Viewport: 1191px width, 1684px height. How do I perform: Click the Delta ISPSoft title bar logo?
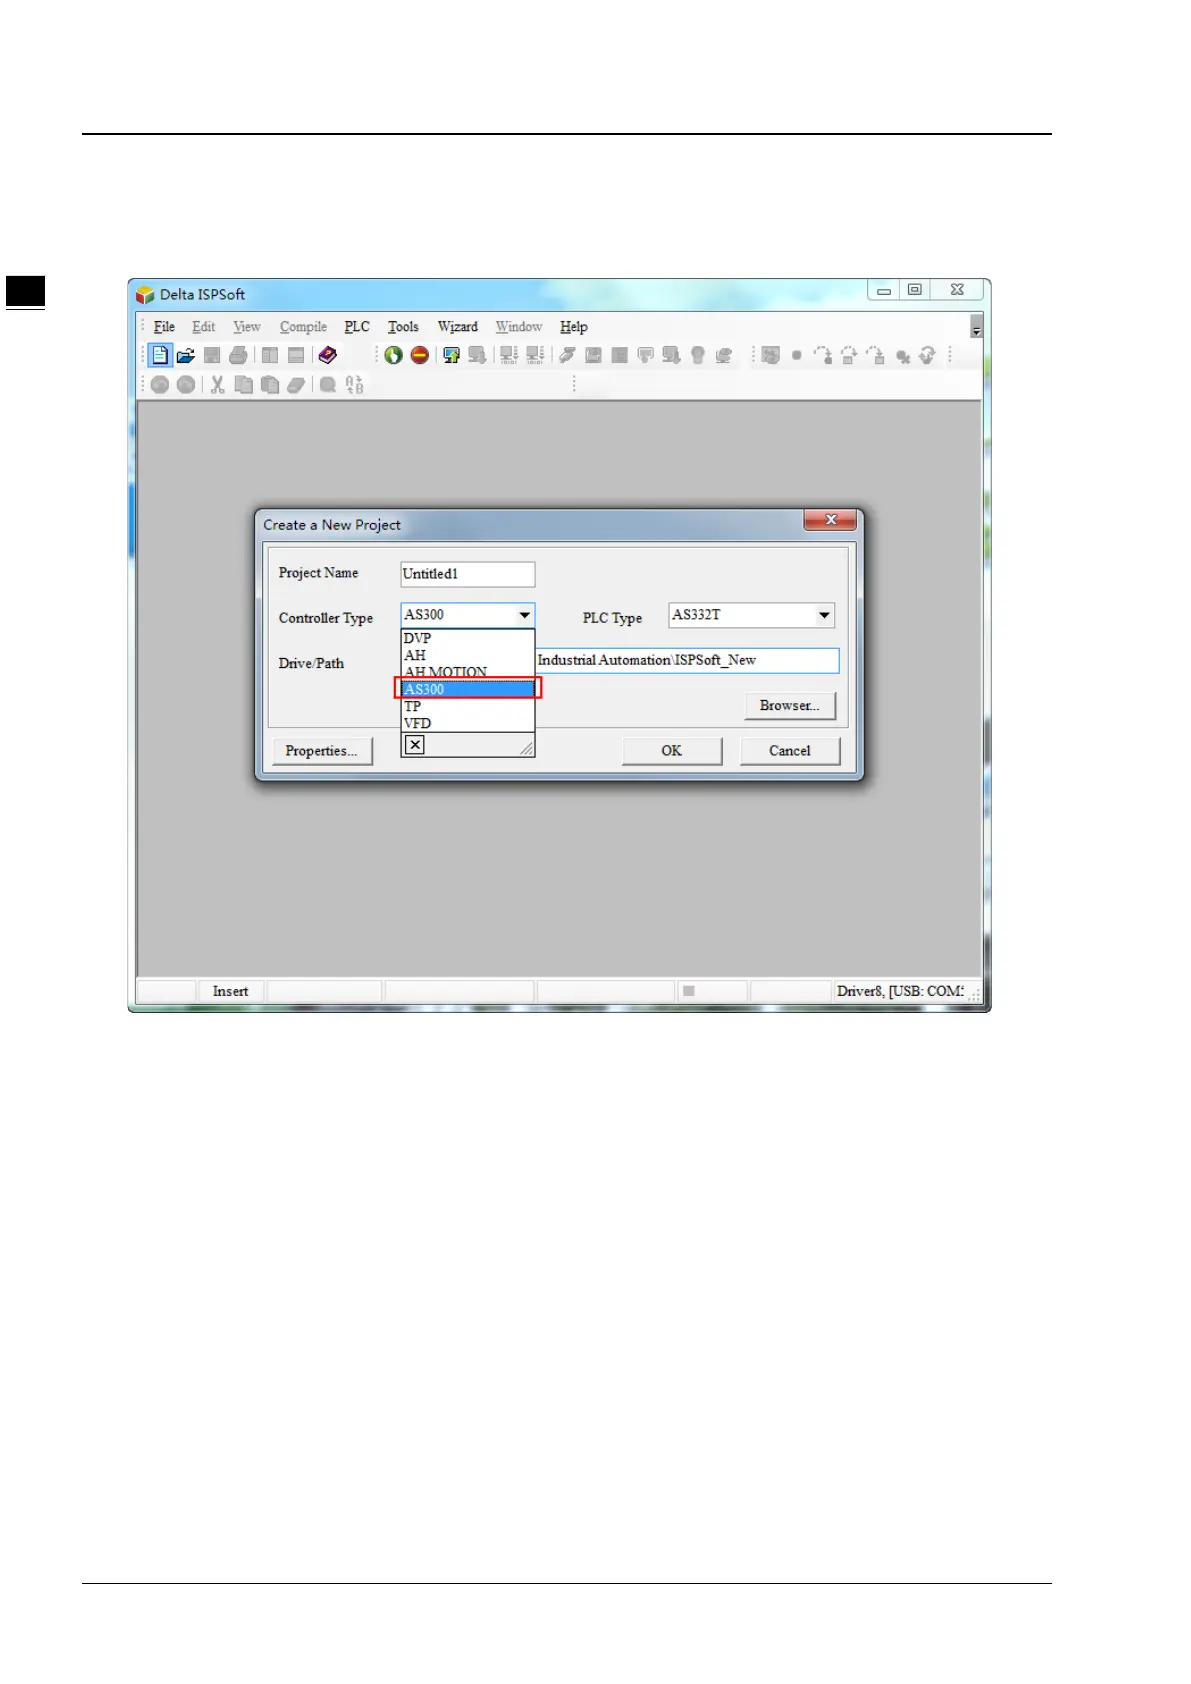pos(145,295)
